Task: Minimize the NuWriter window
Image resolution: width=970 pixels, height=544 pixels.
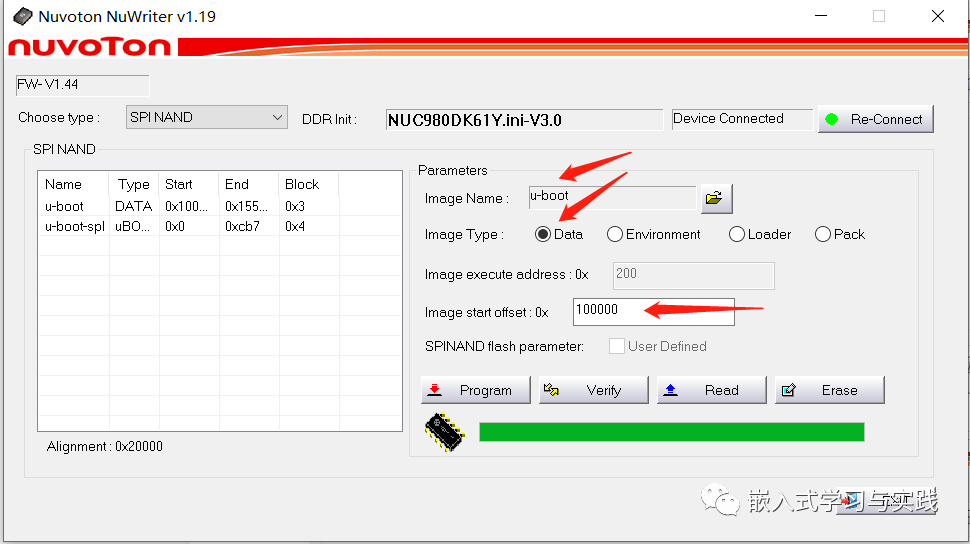Action: pyautogui.click(x=821, y=16)
